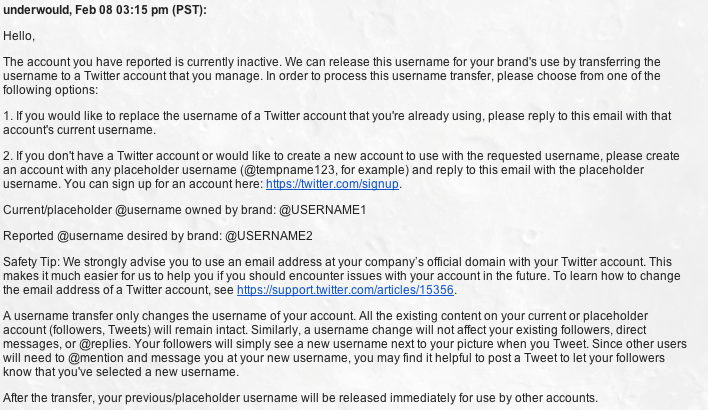
Task: Click 'Reported @username desired by brand' label
Action: 112,236
